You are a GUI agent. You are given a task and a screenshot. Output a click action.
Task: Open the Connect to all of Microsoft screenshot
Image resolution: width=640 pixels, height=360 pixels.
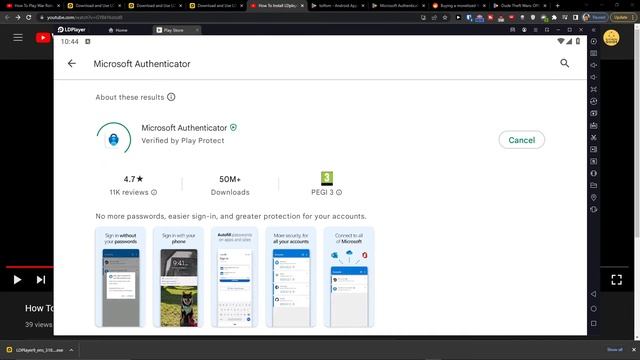pyautogui.click(x=349, y=278)
